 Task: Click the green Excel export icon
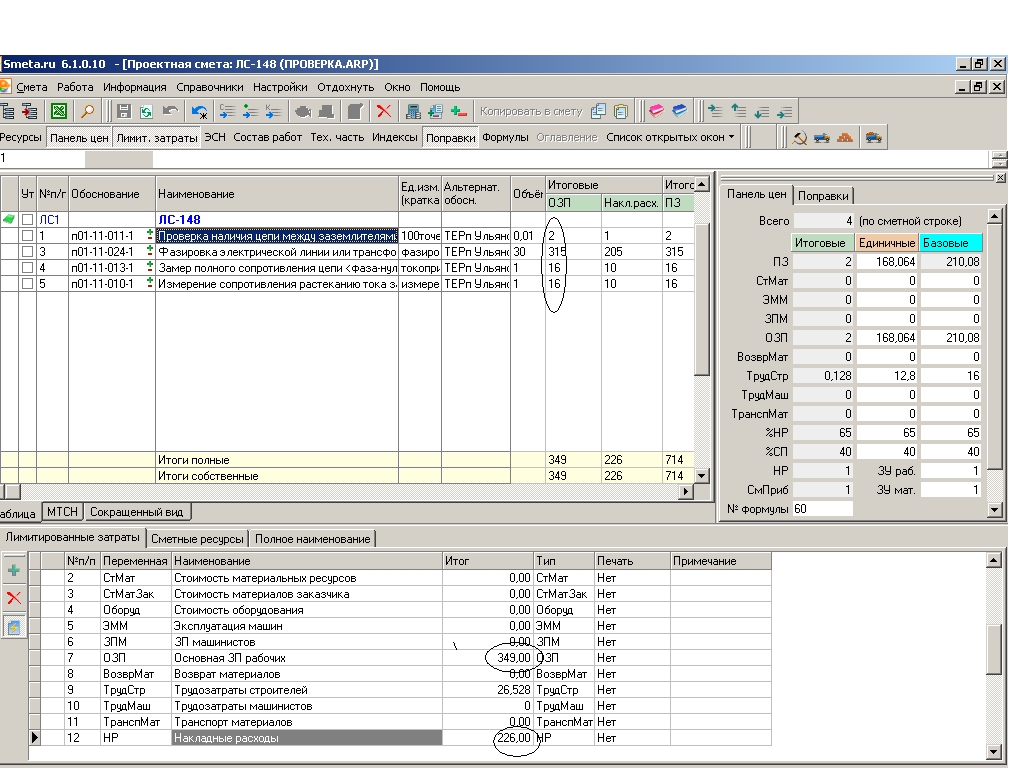[59, 112]
